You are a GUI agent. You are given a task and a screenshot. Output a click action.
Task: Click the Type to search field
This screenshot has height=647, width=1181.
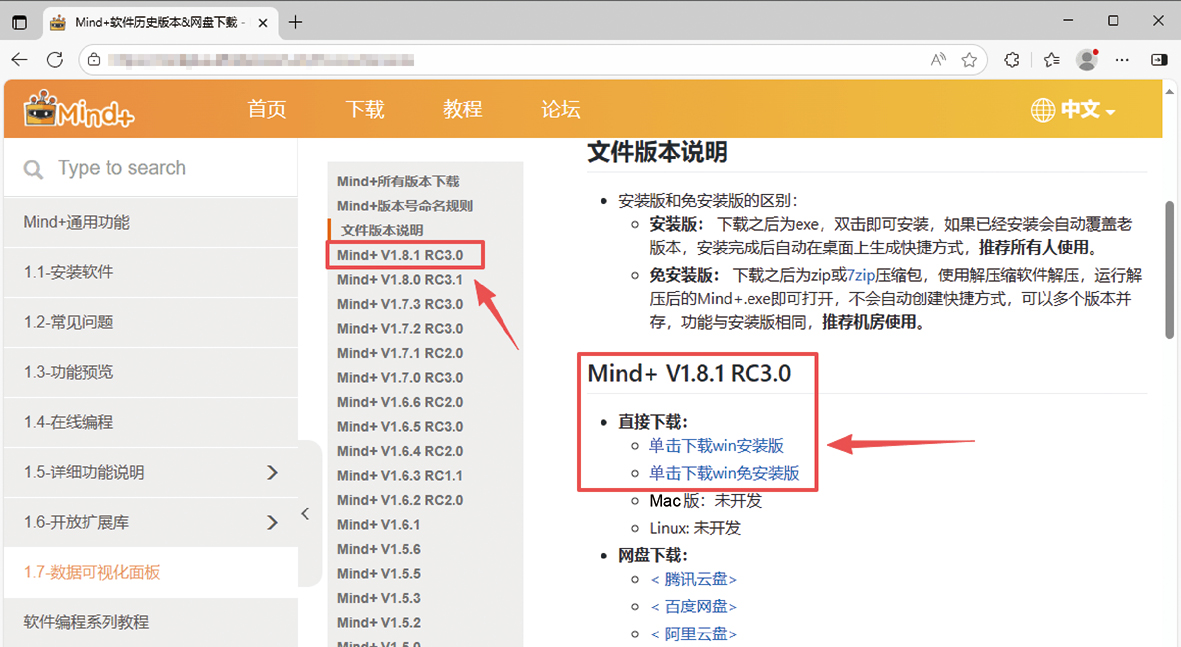click(x=150, y=168)
